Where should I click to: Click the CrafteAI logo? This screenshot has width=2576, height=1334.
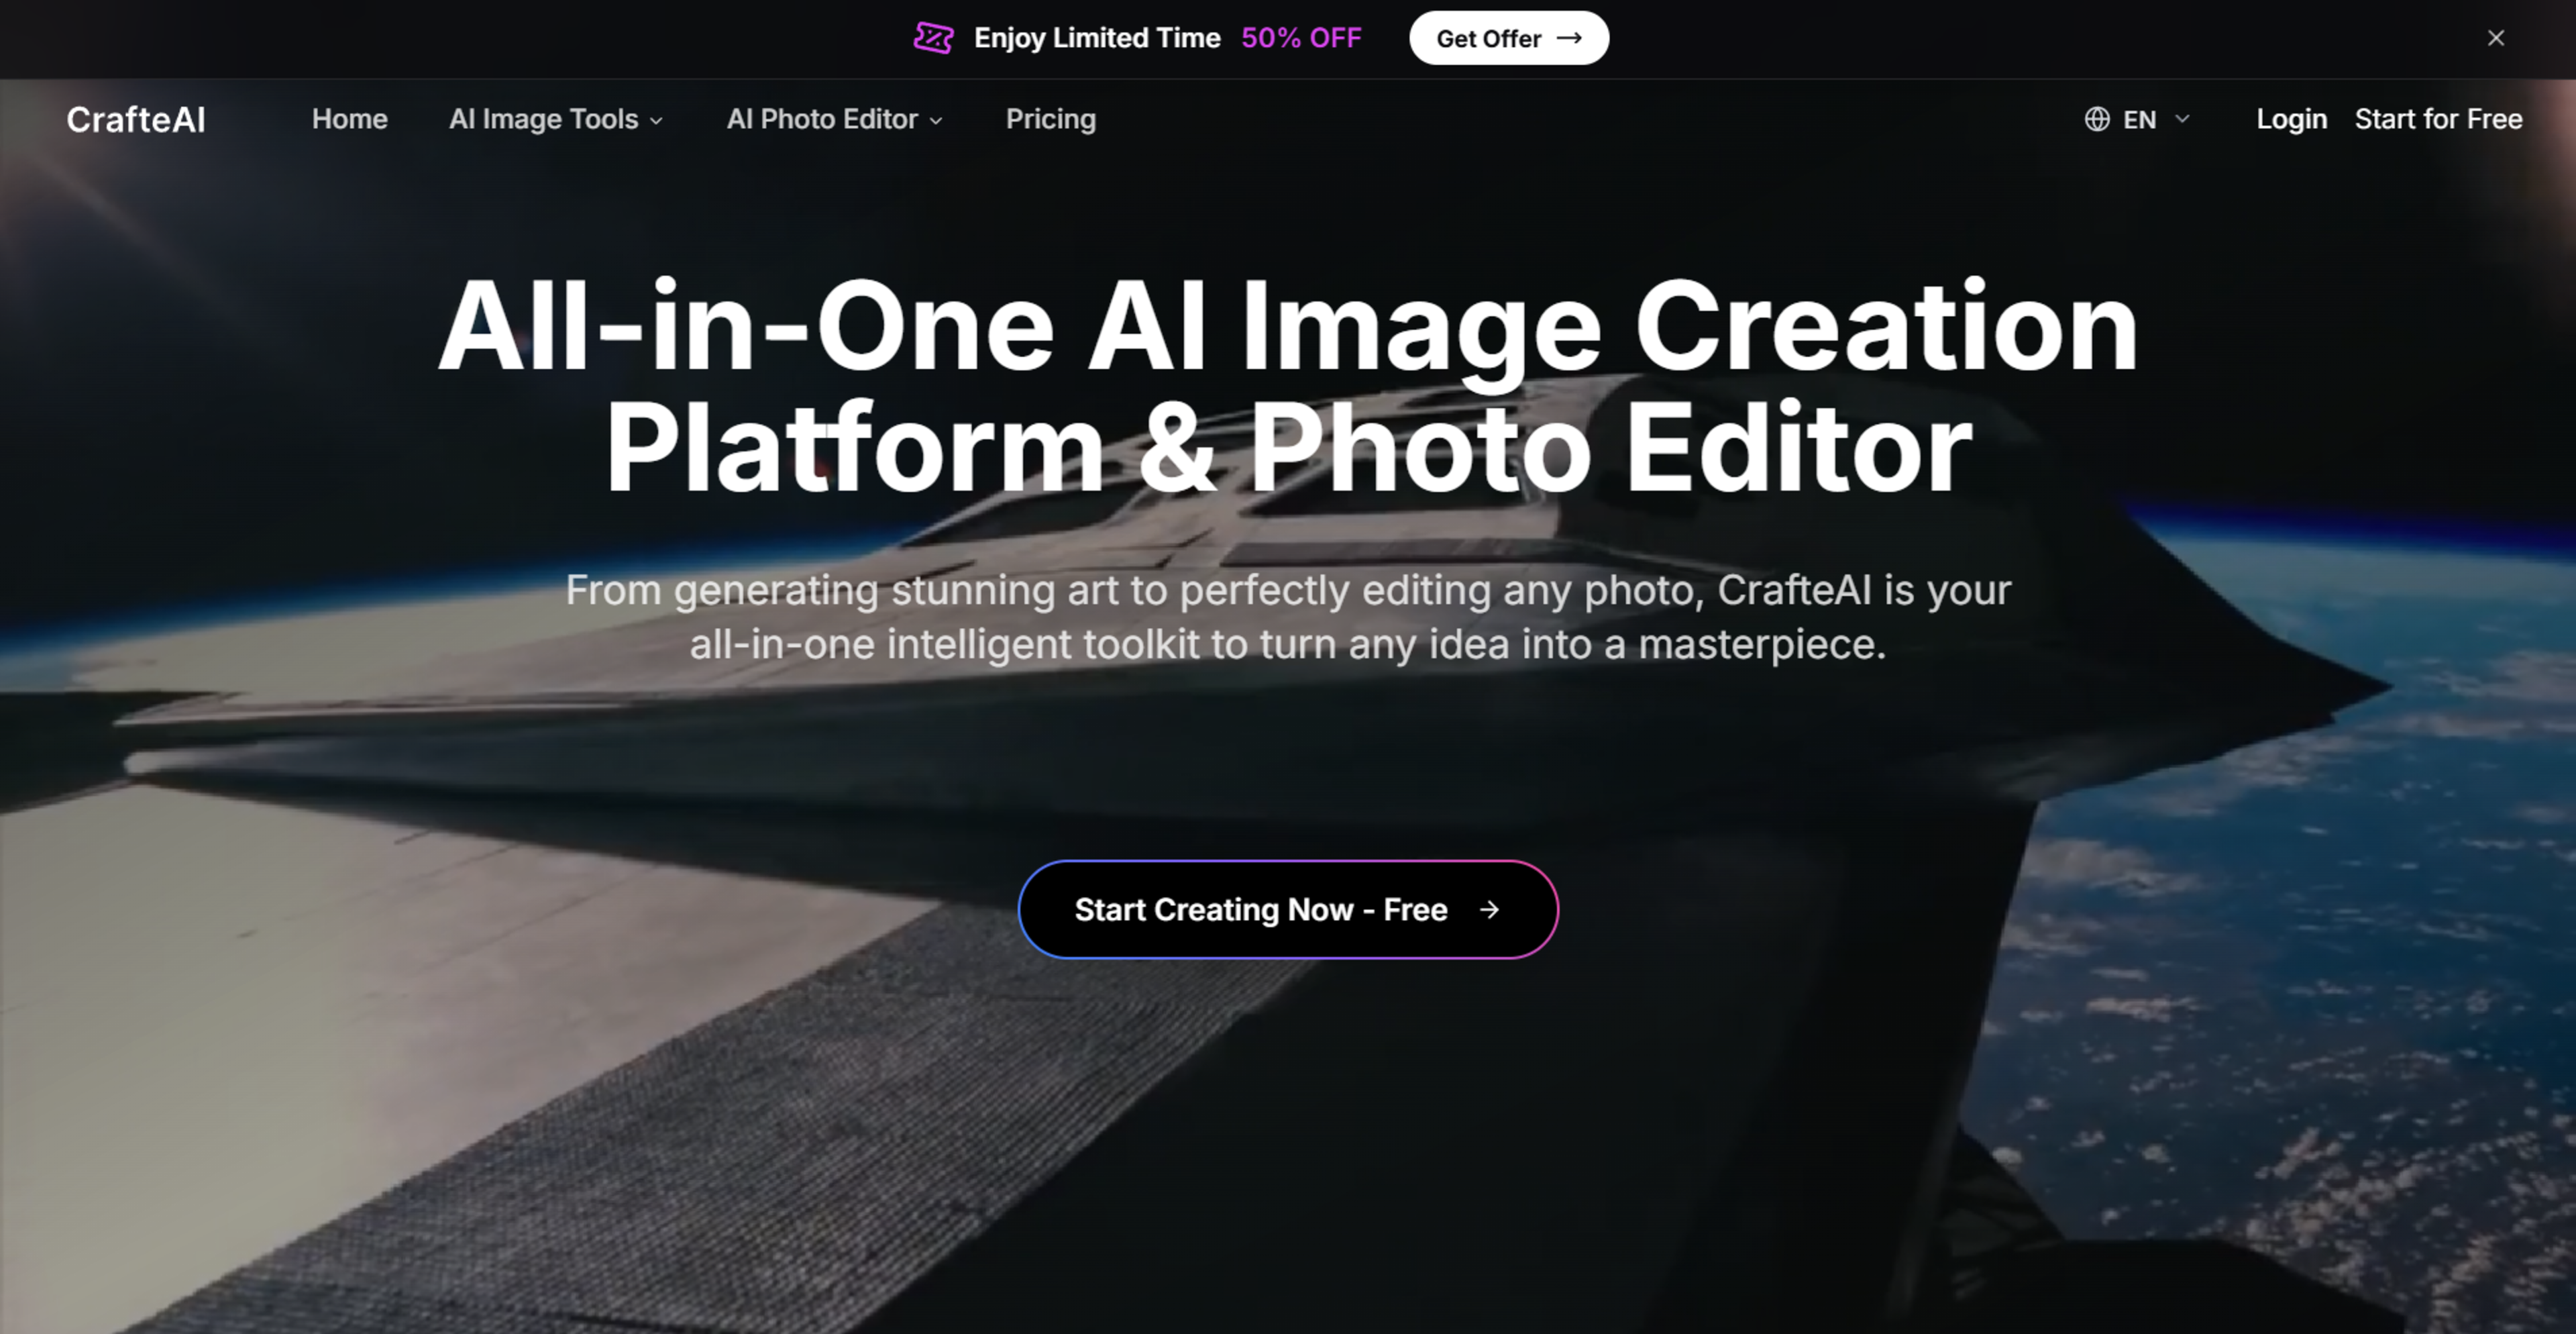point(136,119)
